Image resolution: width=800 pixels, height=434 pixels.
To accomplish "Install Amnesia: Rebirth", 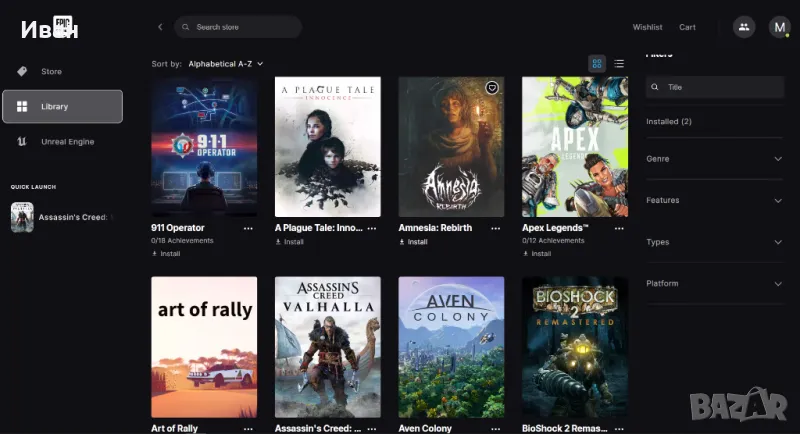I will (413, 242).
